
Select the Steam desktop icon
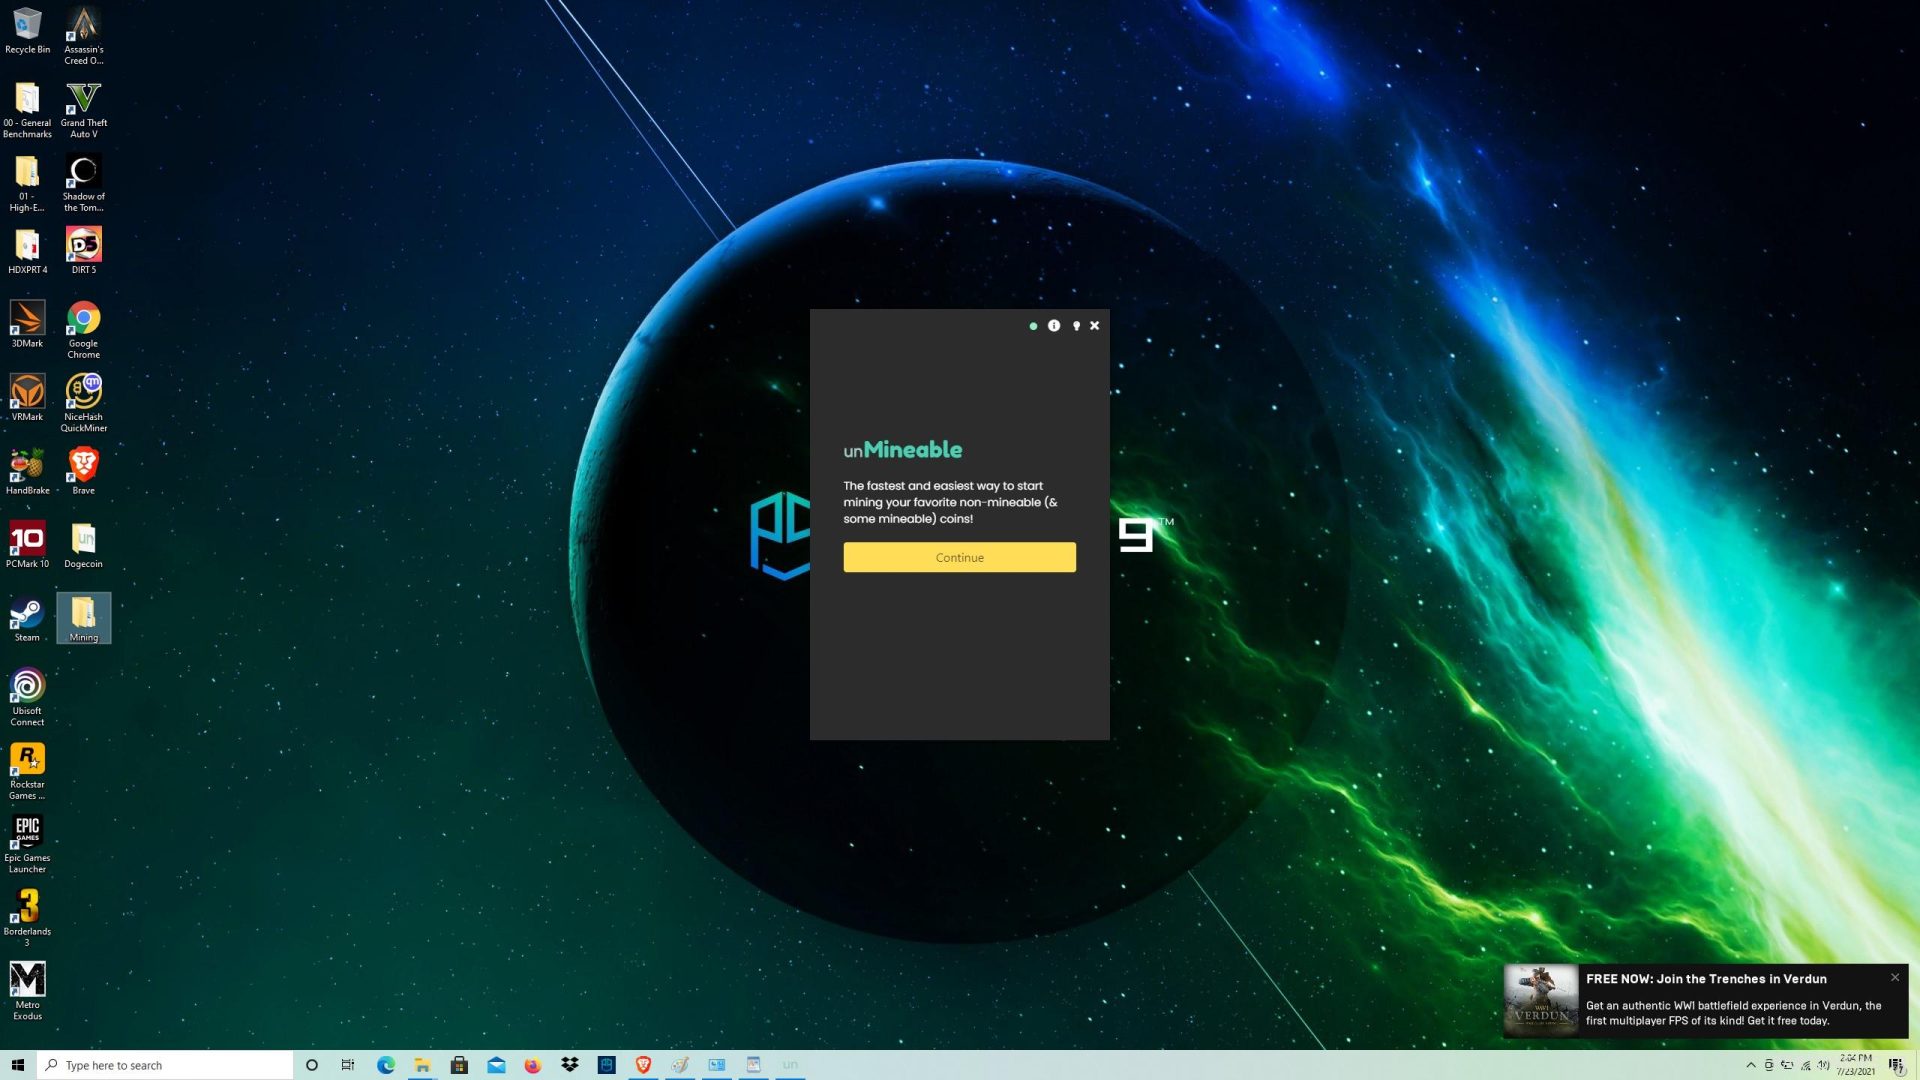point(27,618)
